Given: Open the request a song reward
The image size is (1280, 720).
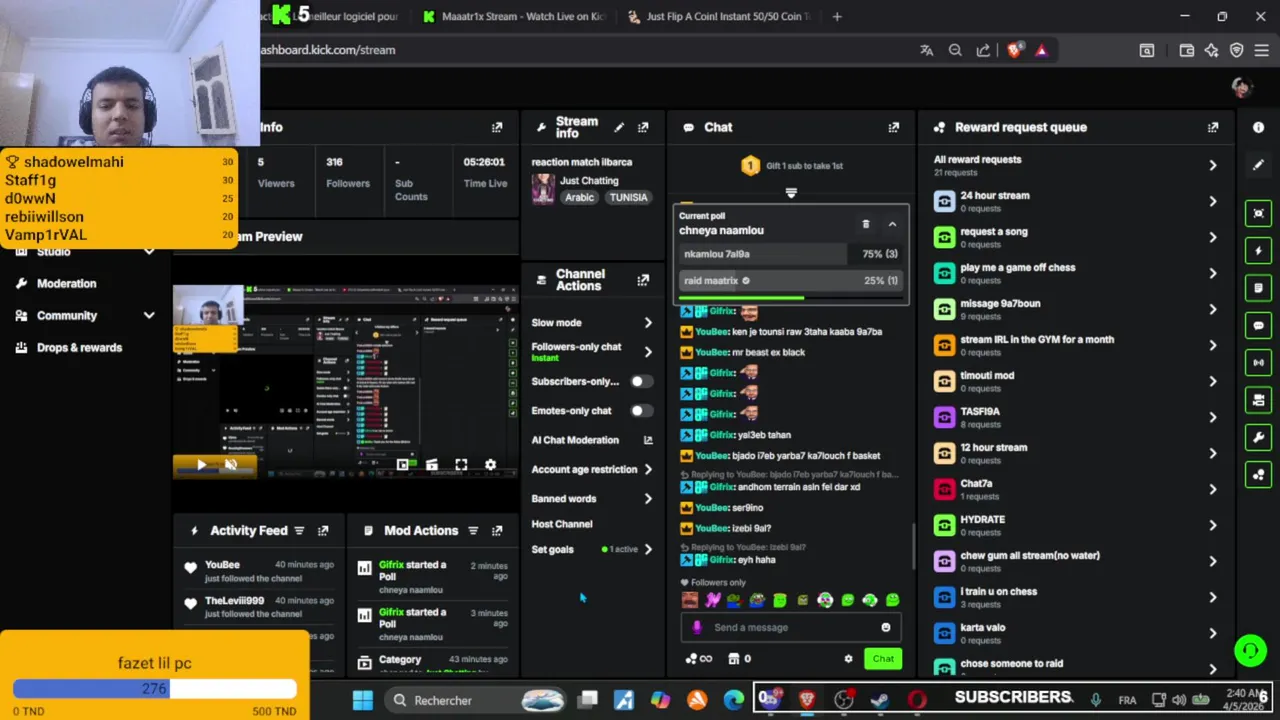Looking at the screenshot, I should [x=1077, y=237].
